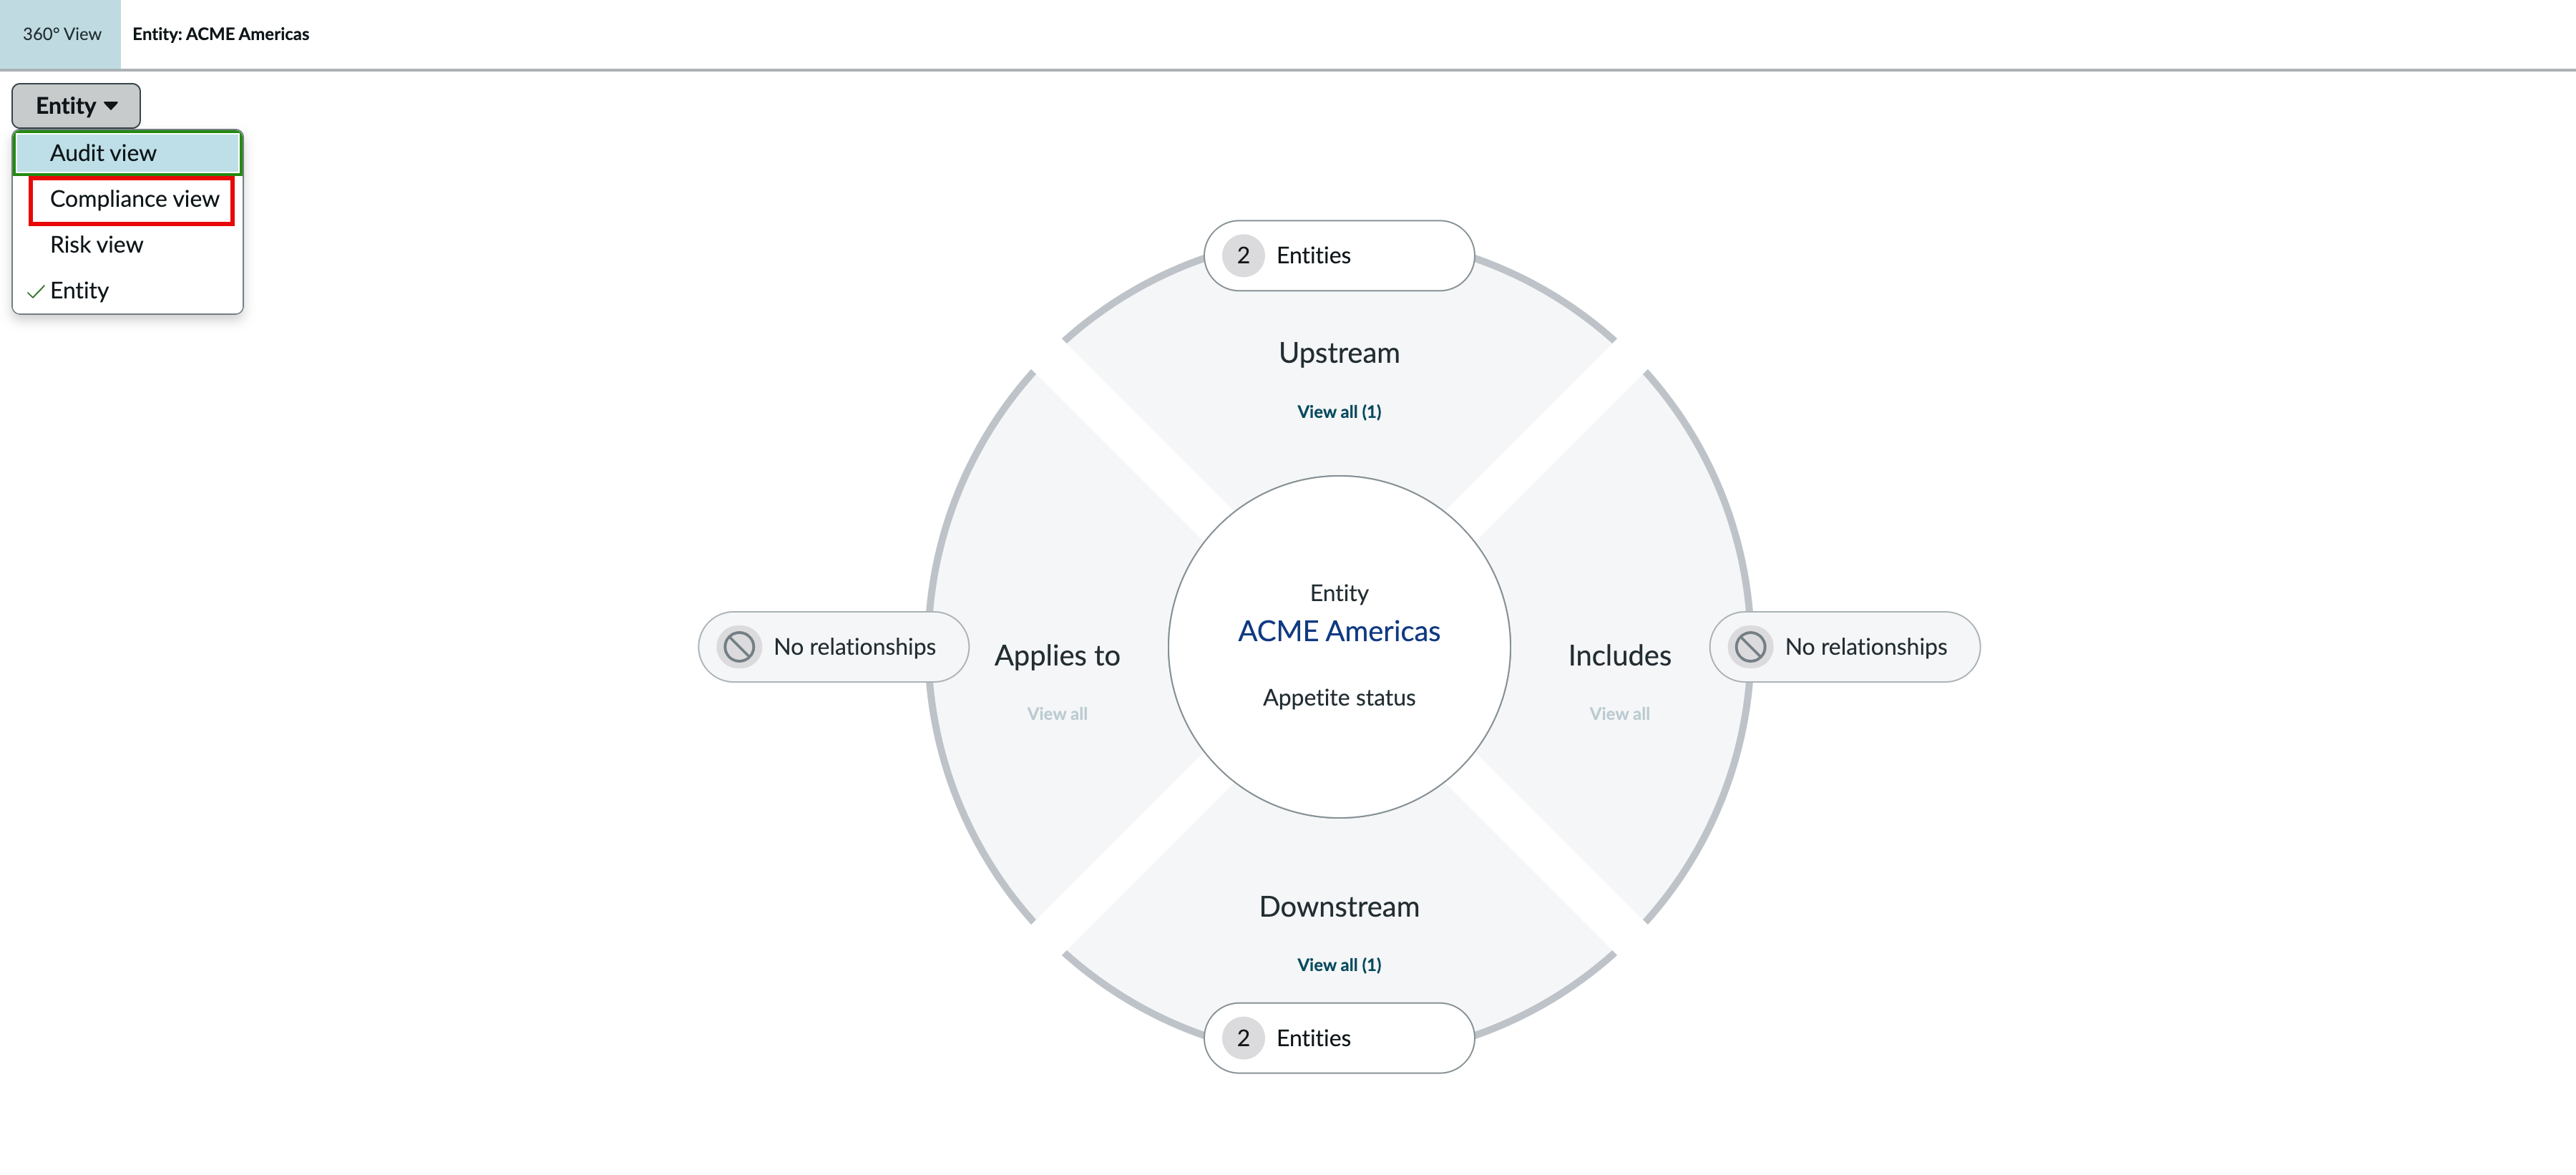
Task: Click Applies to no-relationships prohibited icon
Action: pos(739,647)
